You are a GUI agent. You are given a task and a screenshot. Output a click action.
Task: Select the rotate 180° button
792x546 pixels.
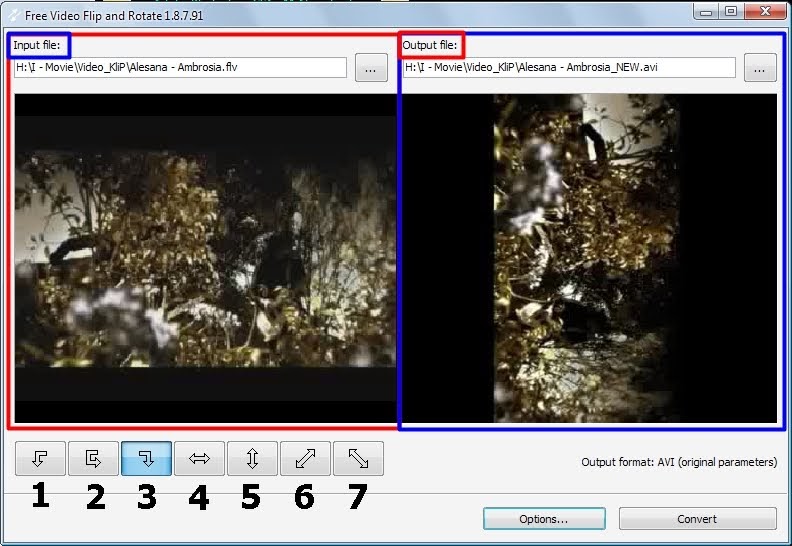click(x=93, y=459)
